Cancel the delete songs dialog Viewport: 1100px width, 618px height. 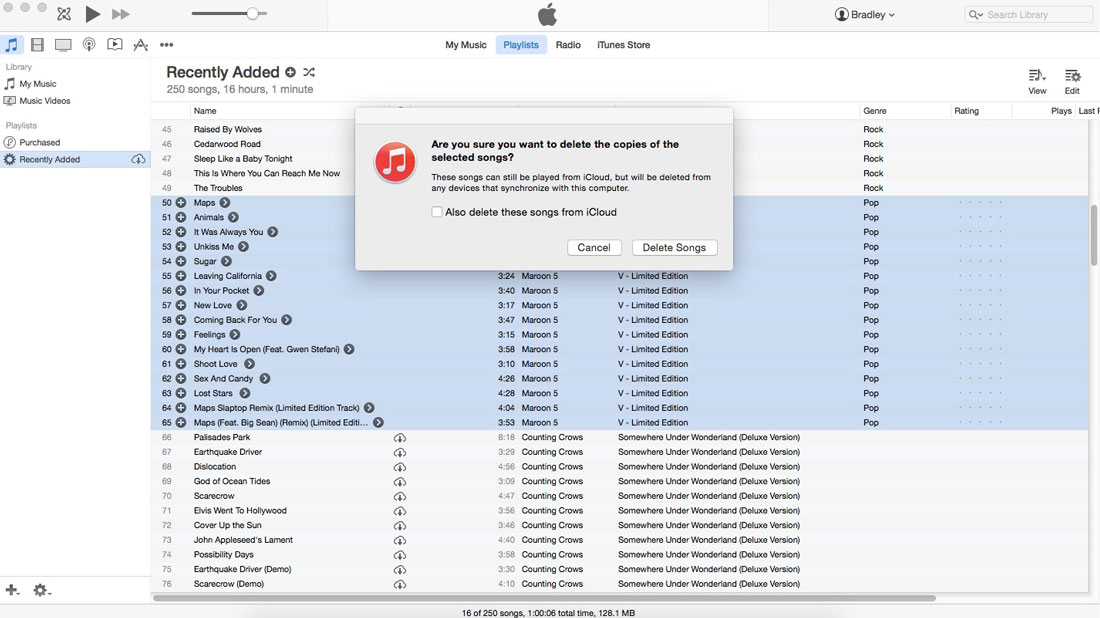[x=593, y=248]
